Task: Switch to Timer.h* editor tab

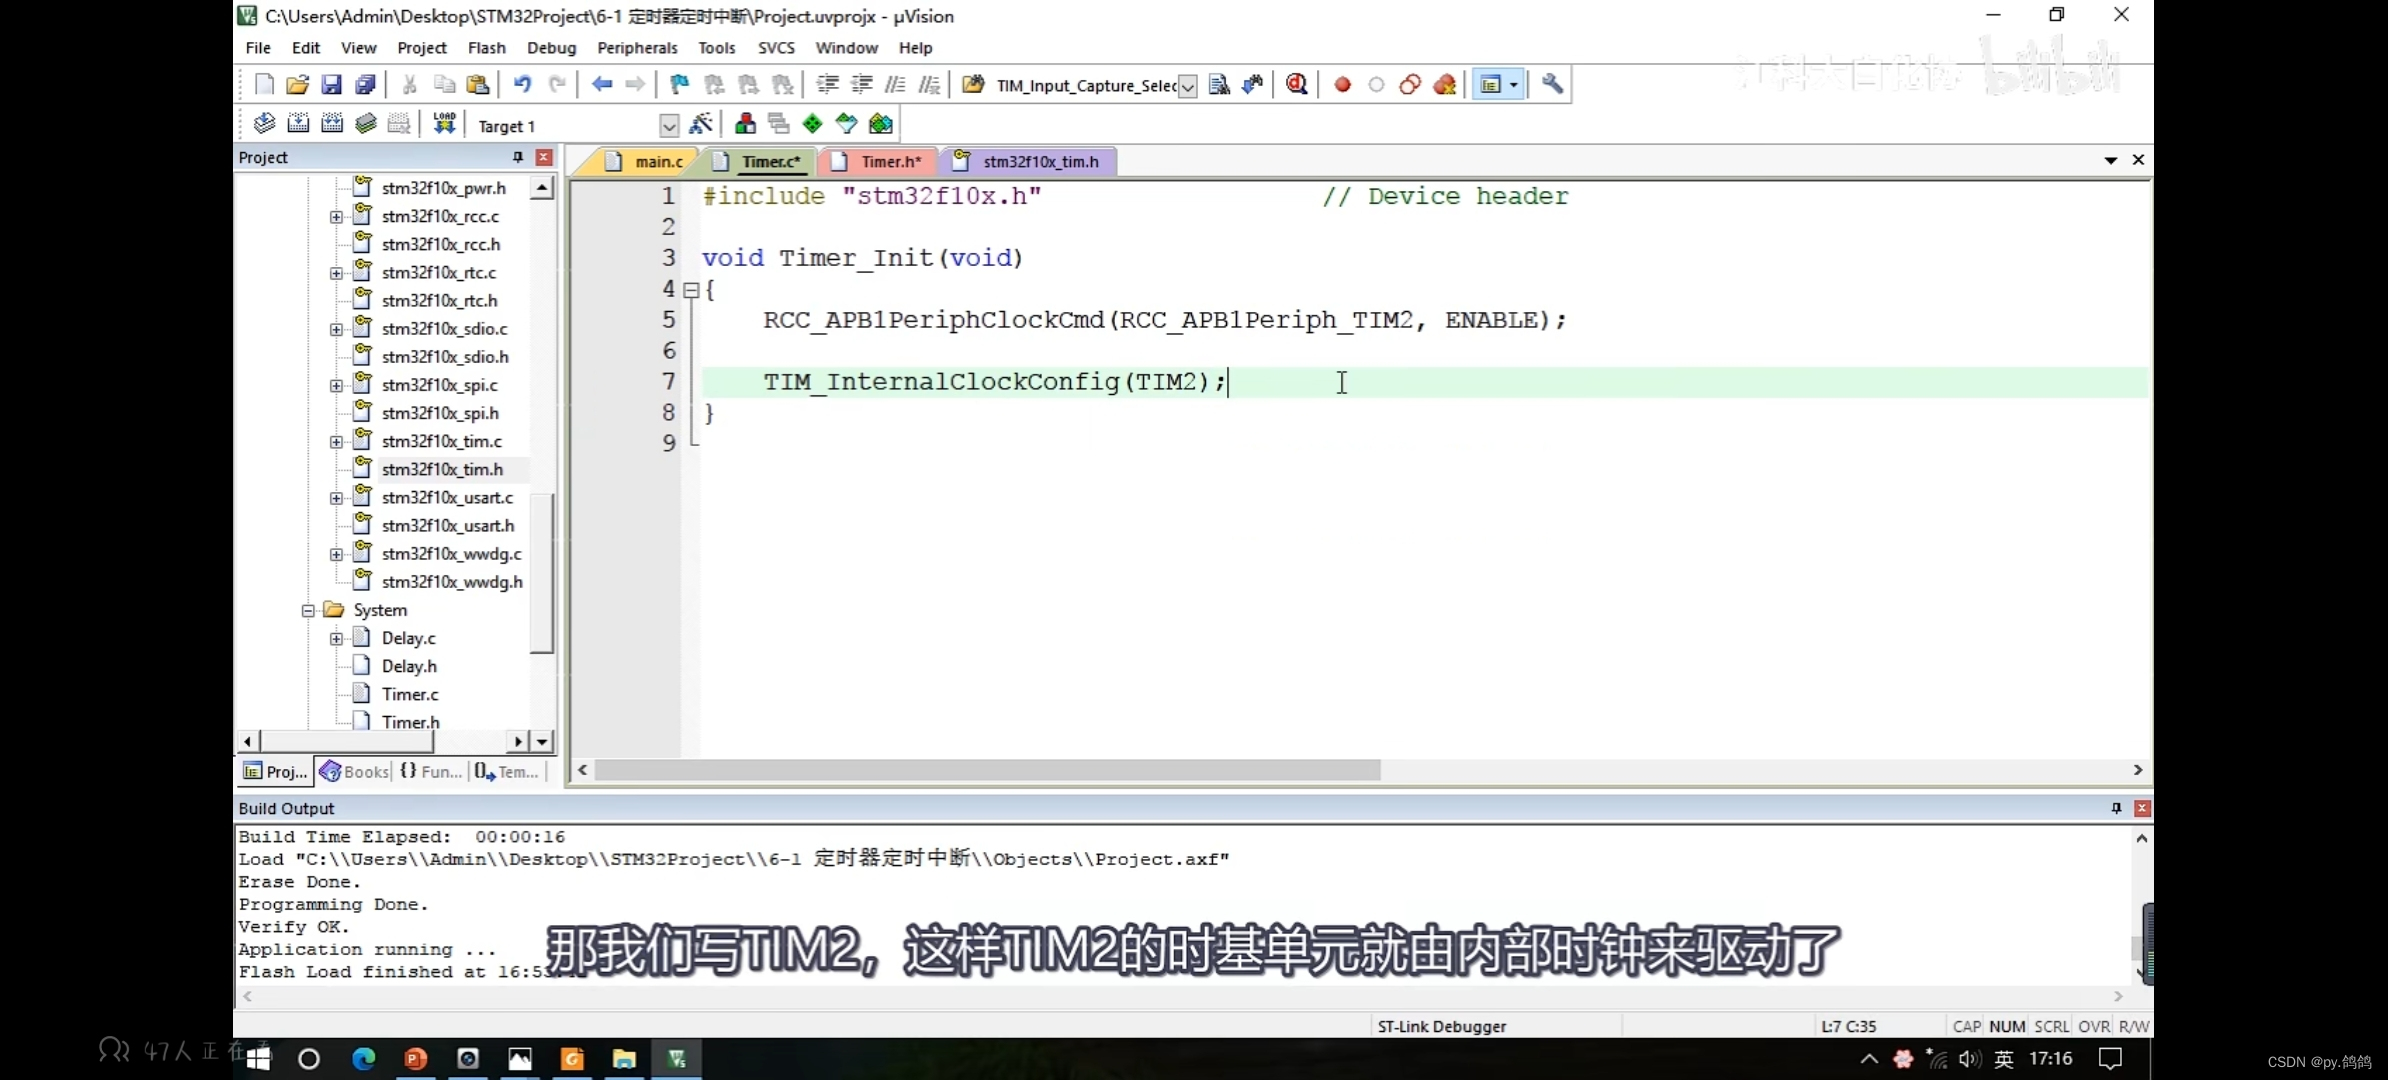Action: (x=878, y=162)
